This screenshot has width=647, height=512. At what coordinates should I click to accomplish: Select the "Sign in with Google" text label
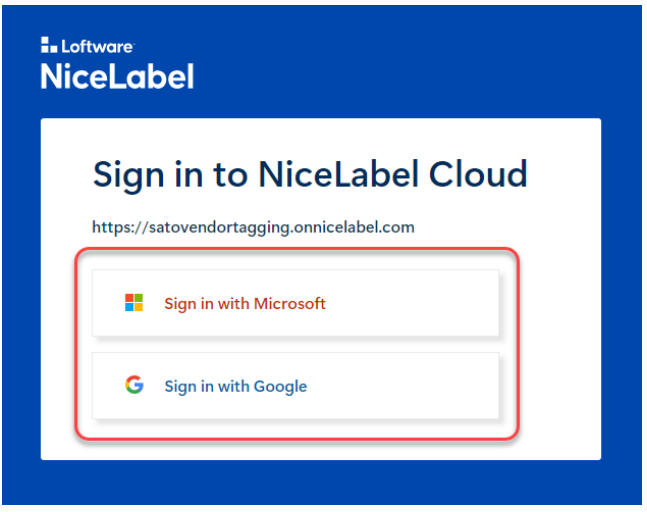[236, 387]
